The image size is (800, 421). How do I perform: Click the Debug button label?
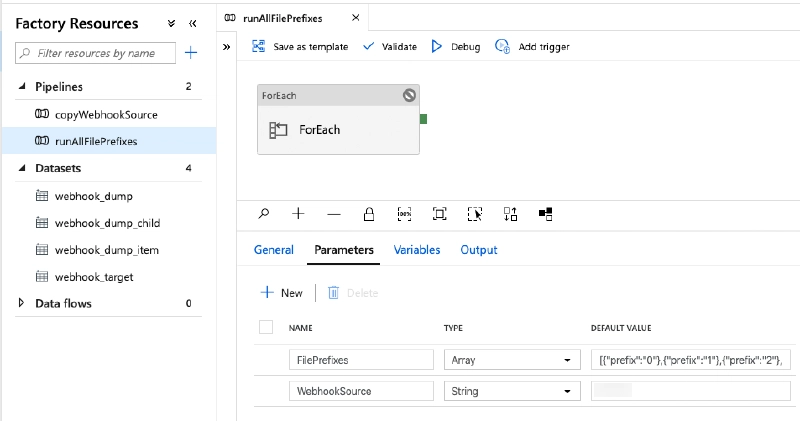click(x=465, y=47)
